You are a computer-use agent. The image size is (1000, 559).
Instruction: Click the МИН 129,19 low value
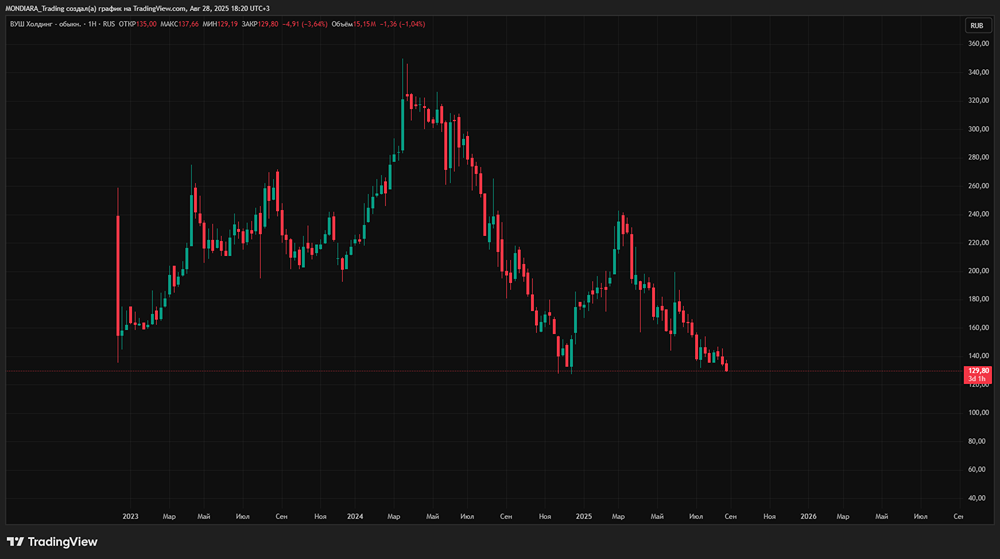(x=220, y=24)
